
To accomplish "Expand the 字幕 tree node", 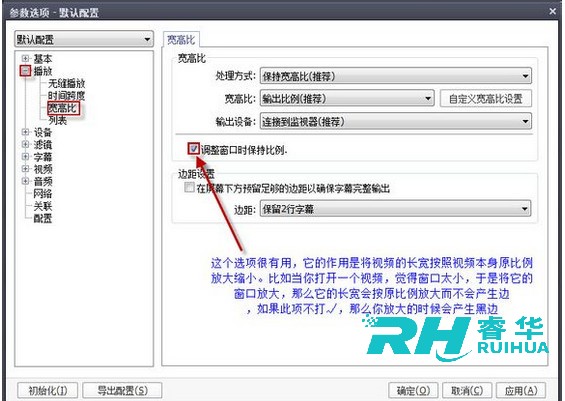I will (x=25, y=157).
